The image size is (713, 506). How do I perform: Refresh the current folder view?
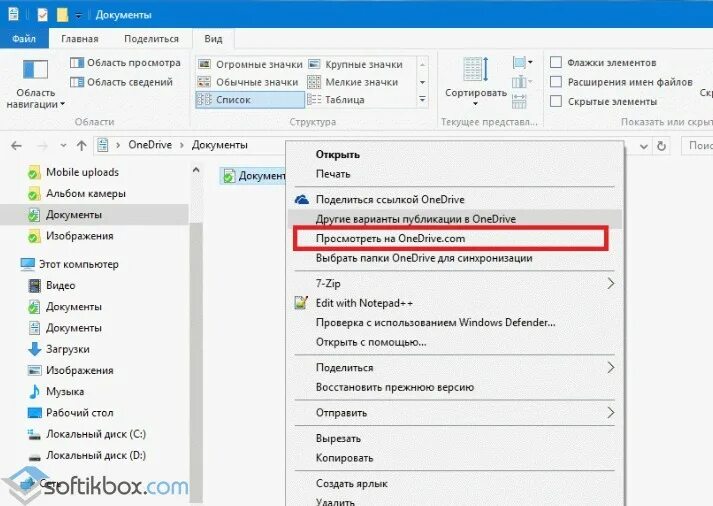(661, 146)
